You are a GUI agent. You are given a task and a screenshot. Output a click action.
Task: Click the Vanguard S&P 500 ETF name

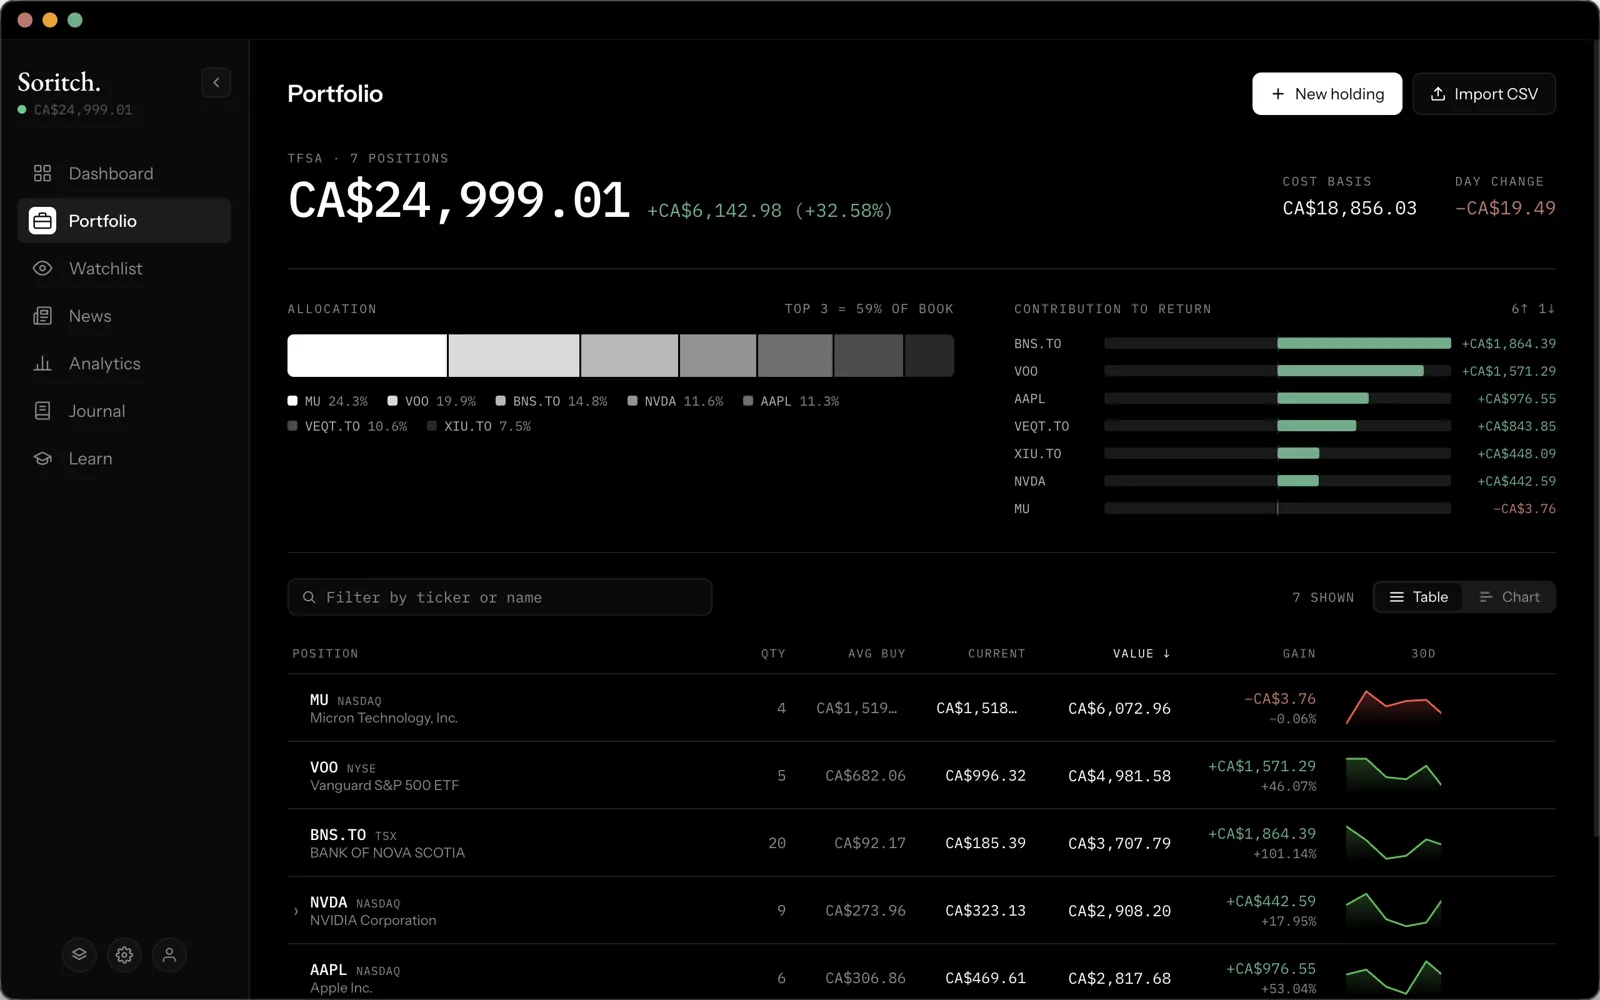385,785
